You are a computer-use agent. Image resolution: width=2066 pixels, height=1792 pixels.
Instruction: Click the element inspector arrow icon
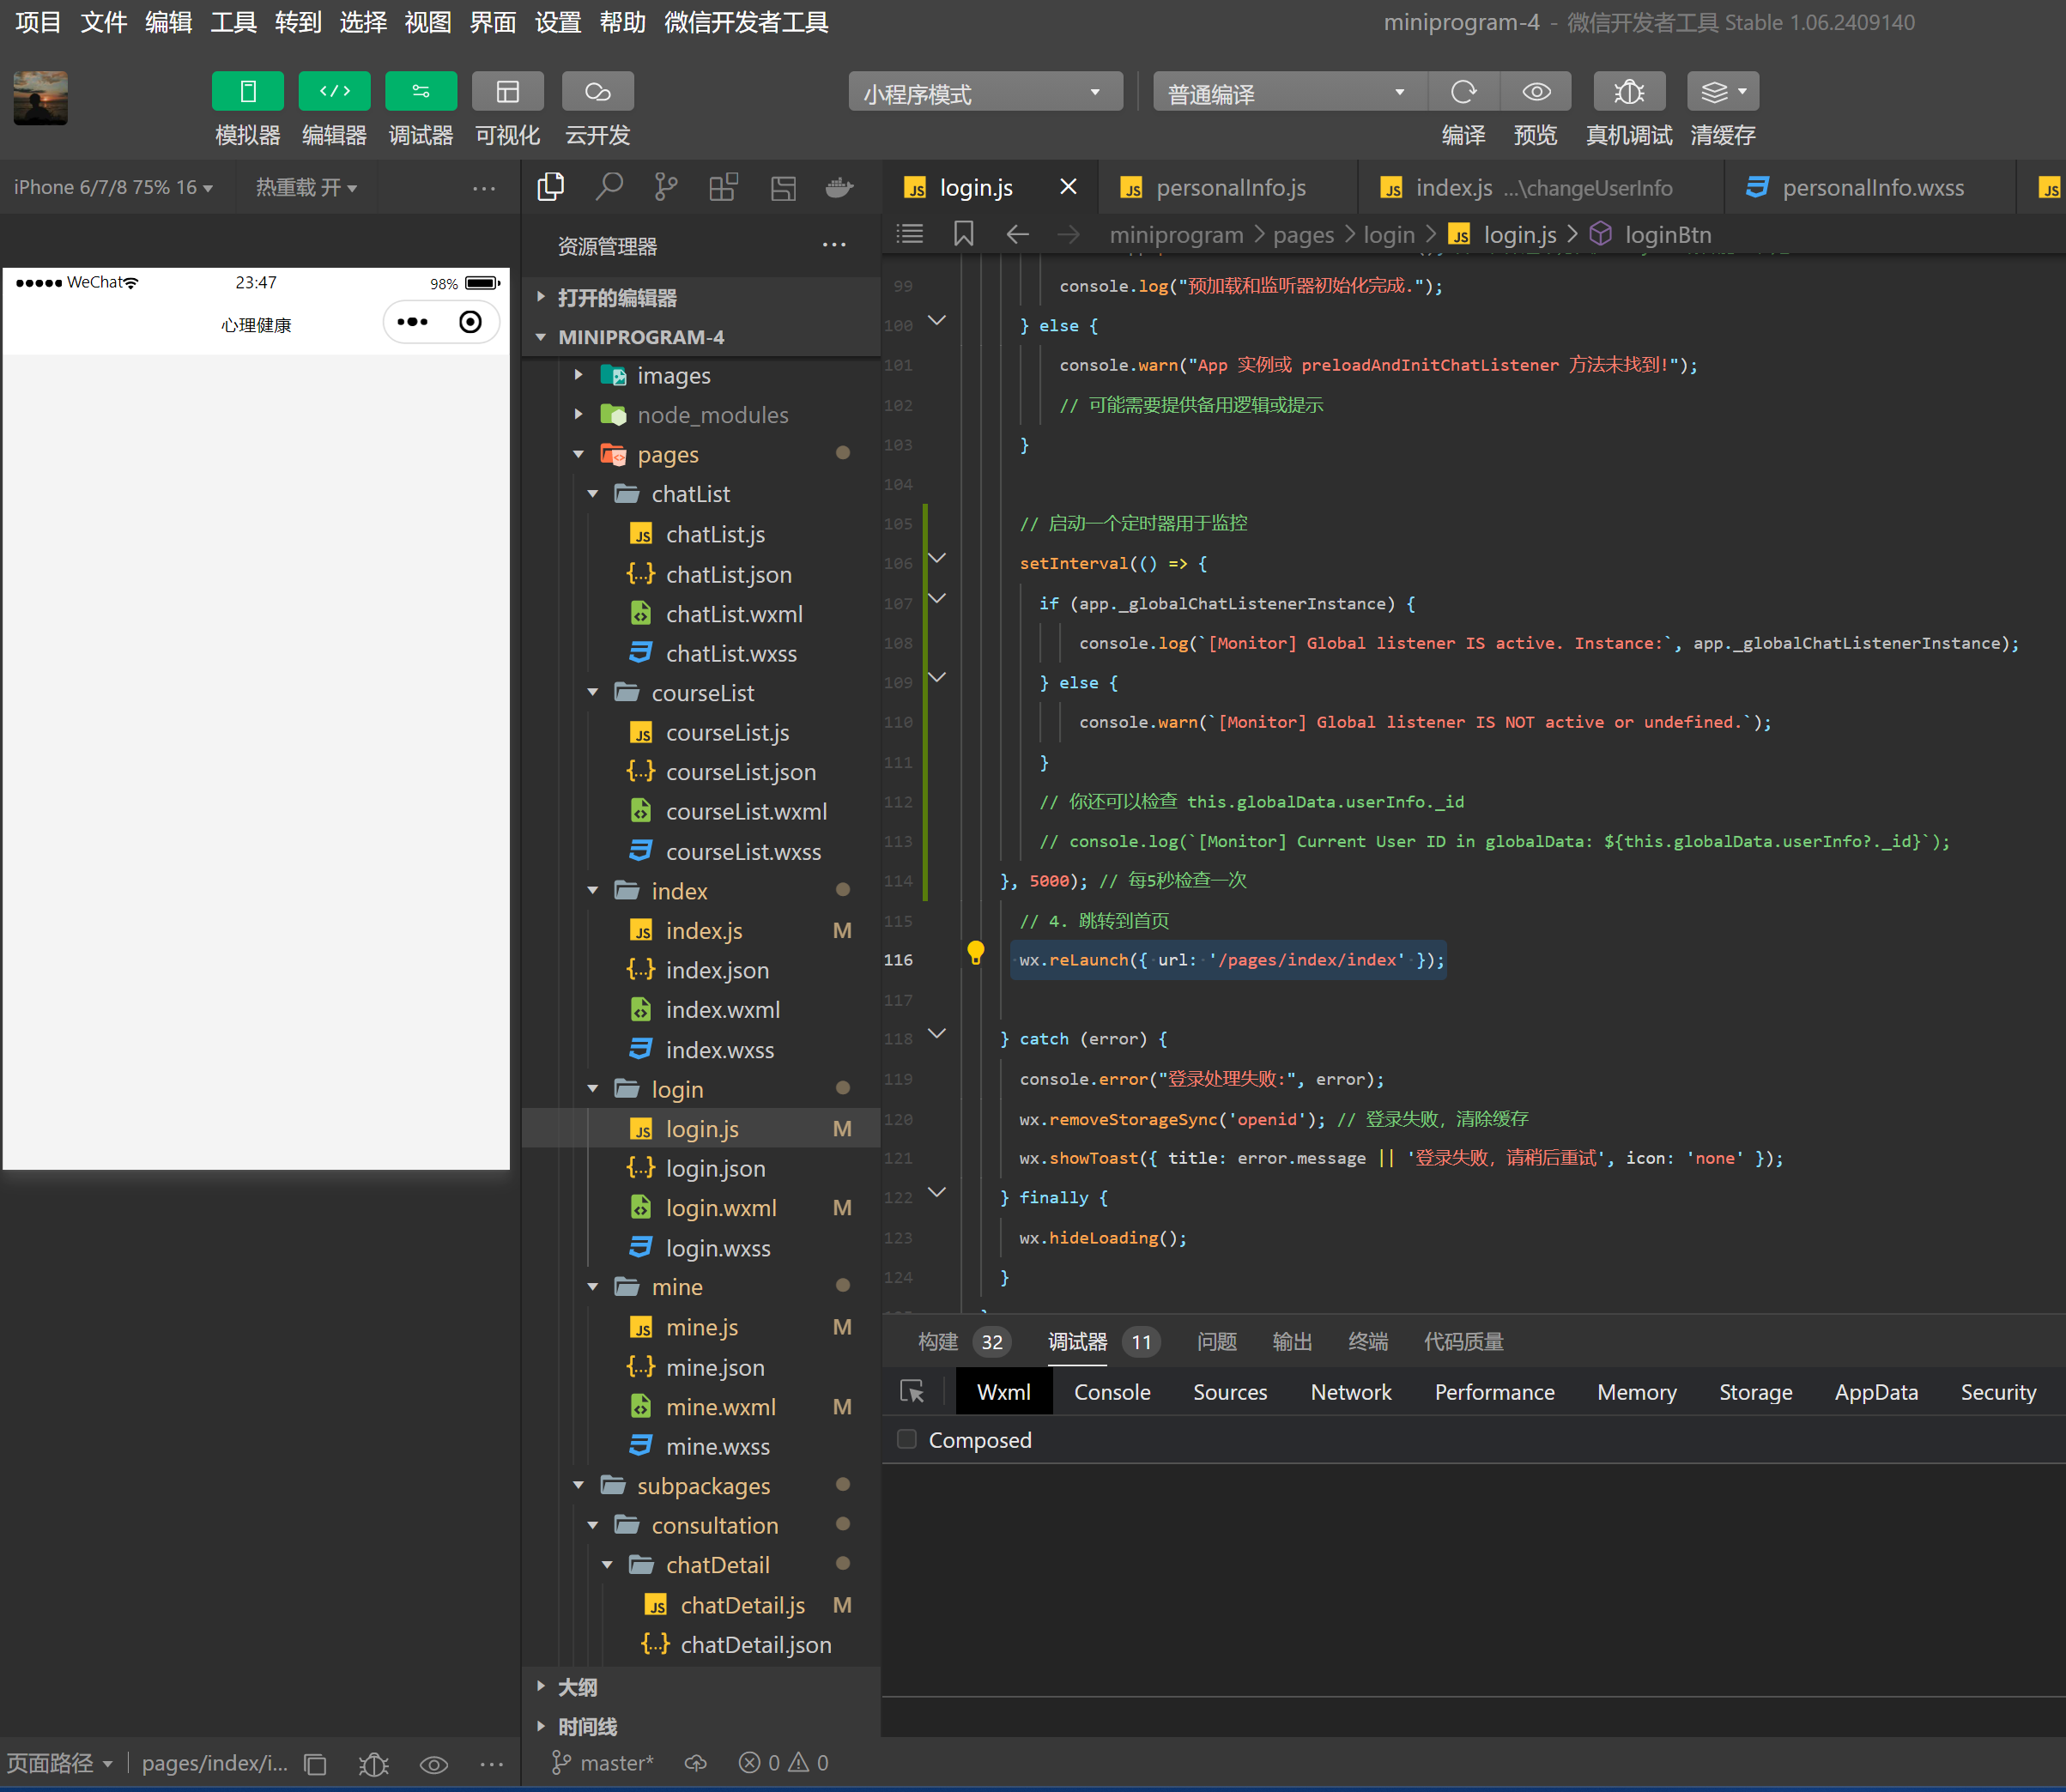tap(912, 1391)
